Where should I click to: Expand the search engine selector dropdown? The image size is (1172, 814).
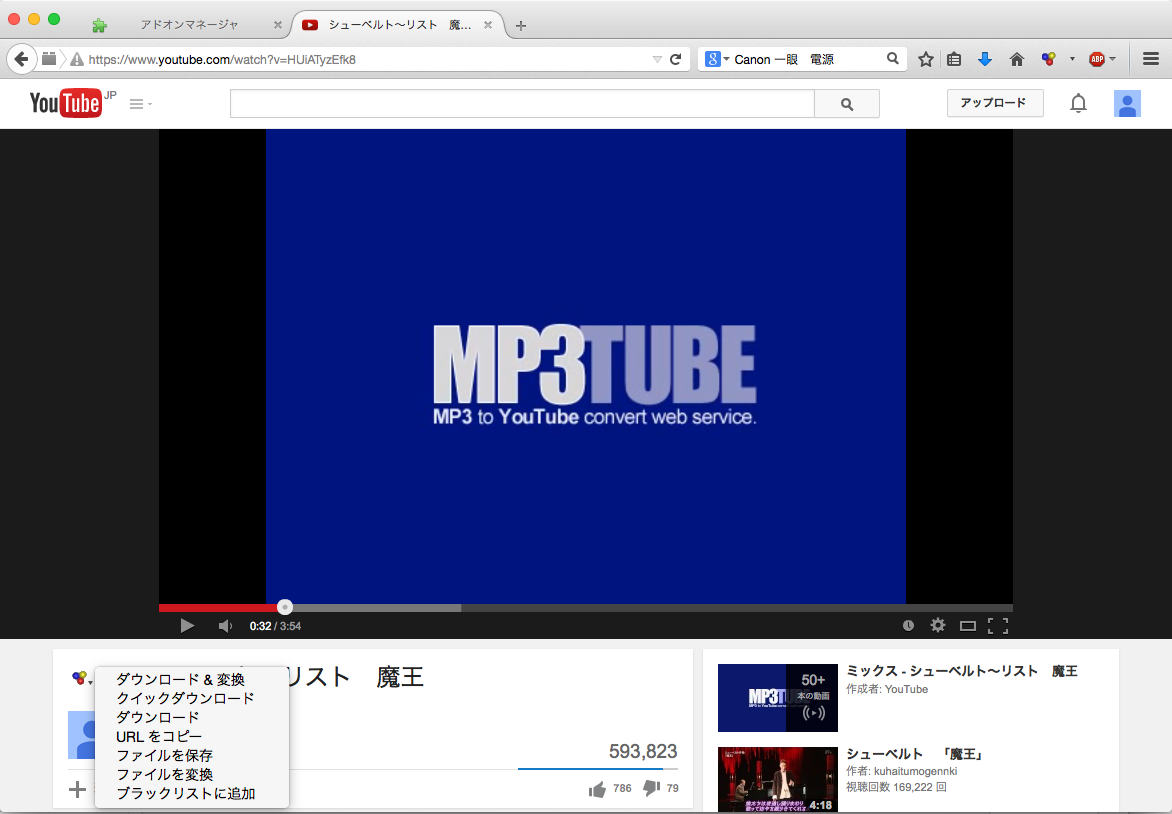click(717, 59)
